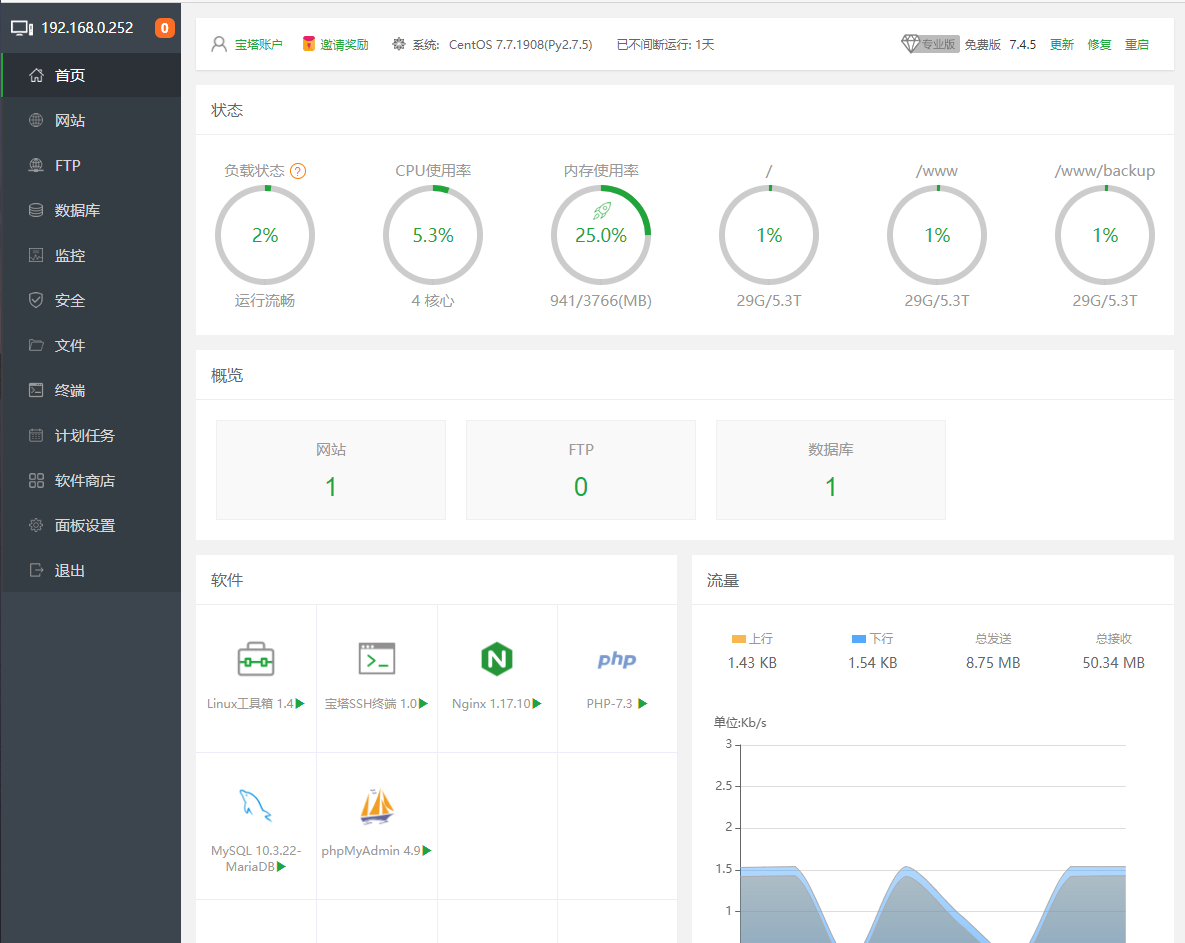The width and height of the screenshot is (1185, 943).
Task: Click the 邀请奖励 invite reward link
Action: [x=344, y=45]
